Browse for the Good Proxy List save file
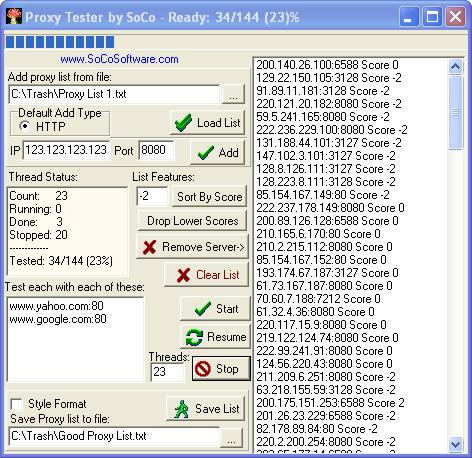 (x=231, y=437)
